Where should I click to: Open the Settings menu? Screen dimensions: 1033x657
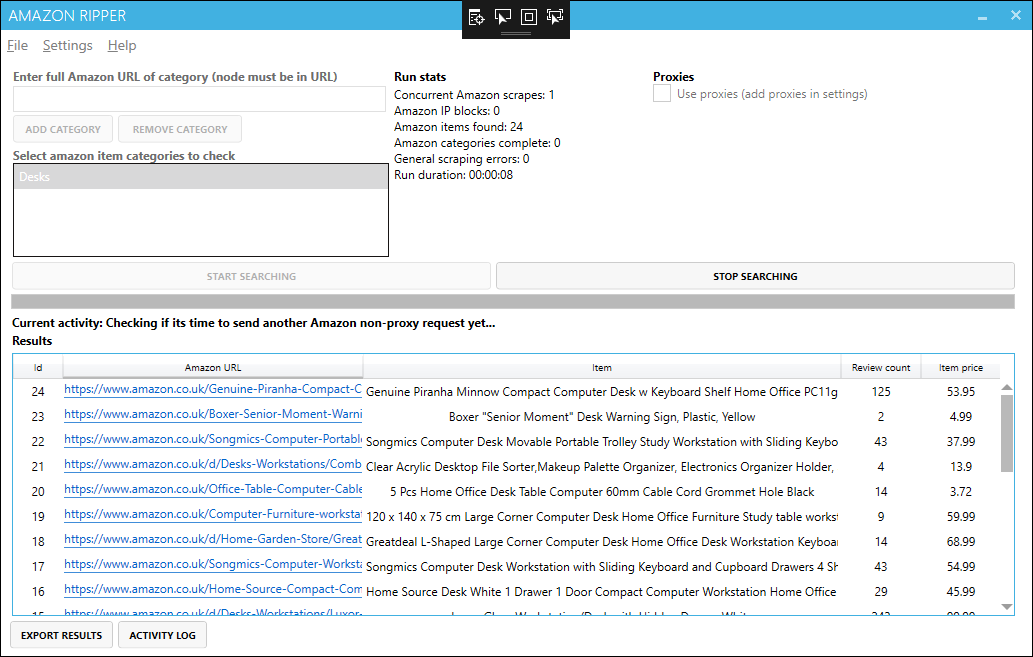(67, 45)
